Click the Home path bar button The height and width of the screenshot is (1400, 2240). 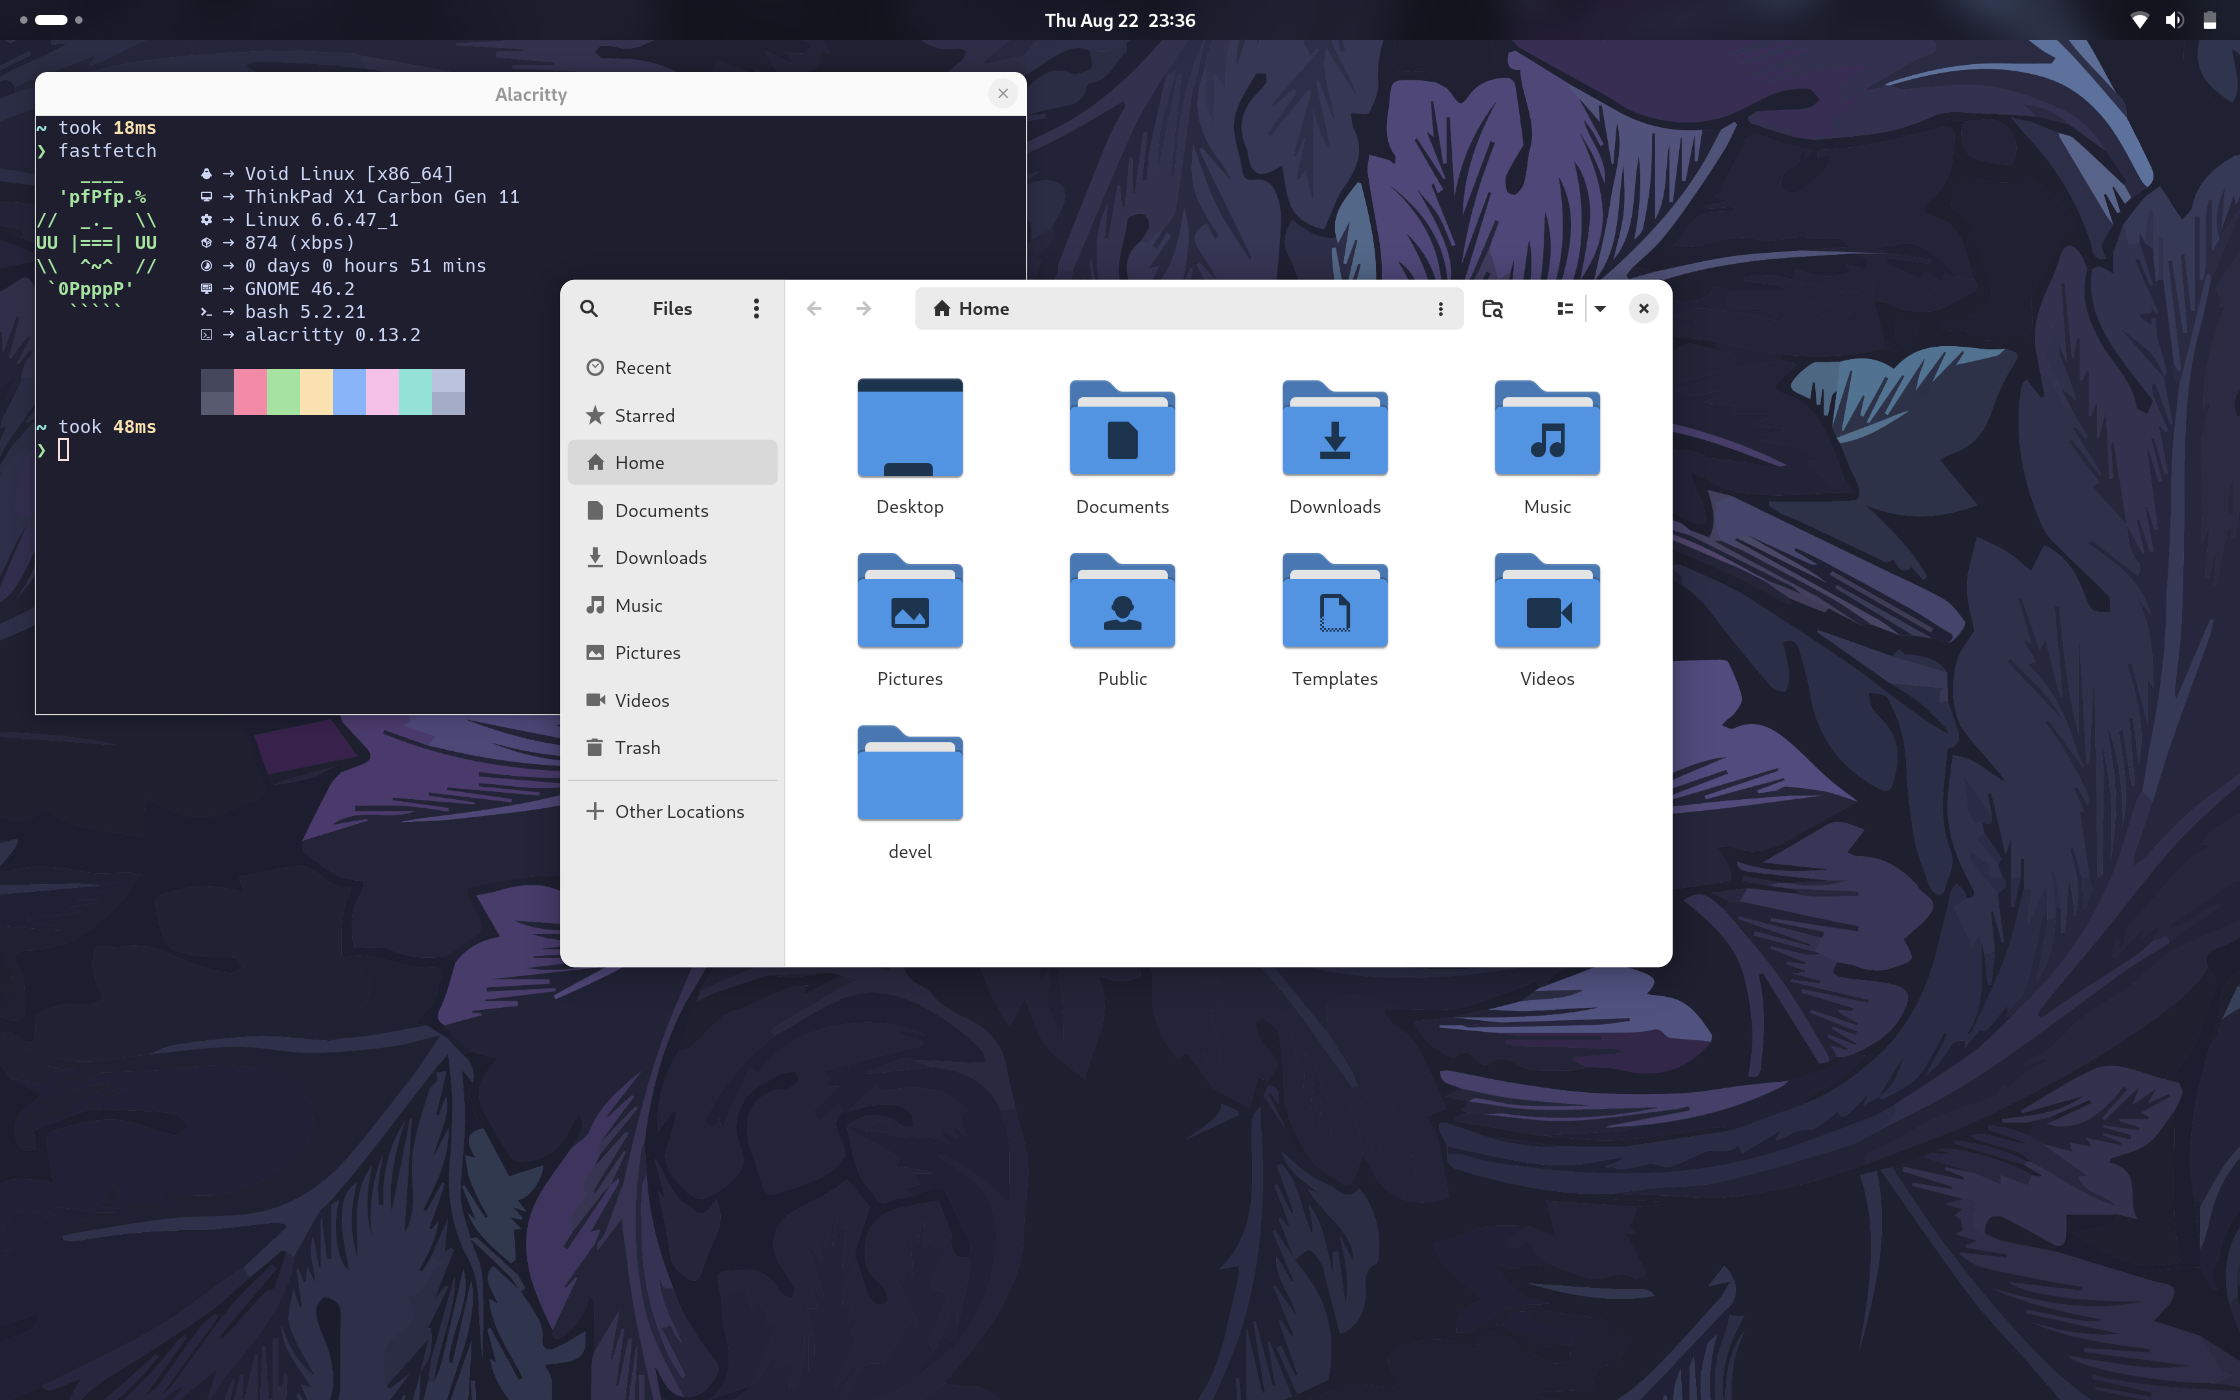(x=971, y=309)
